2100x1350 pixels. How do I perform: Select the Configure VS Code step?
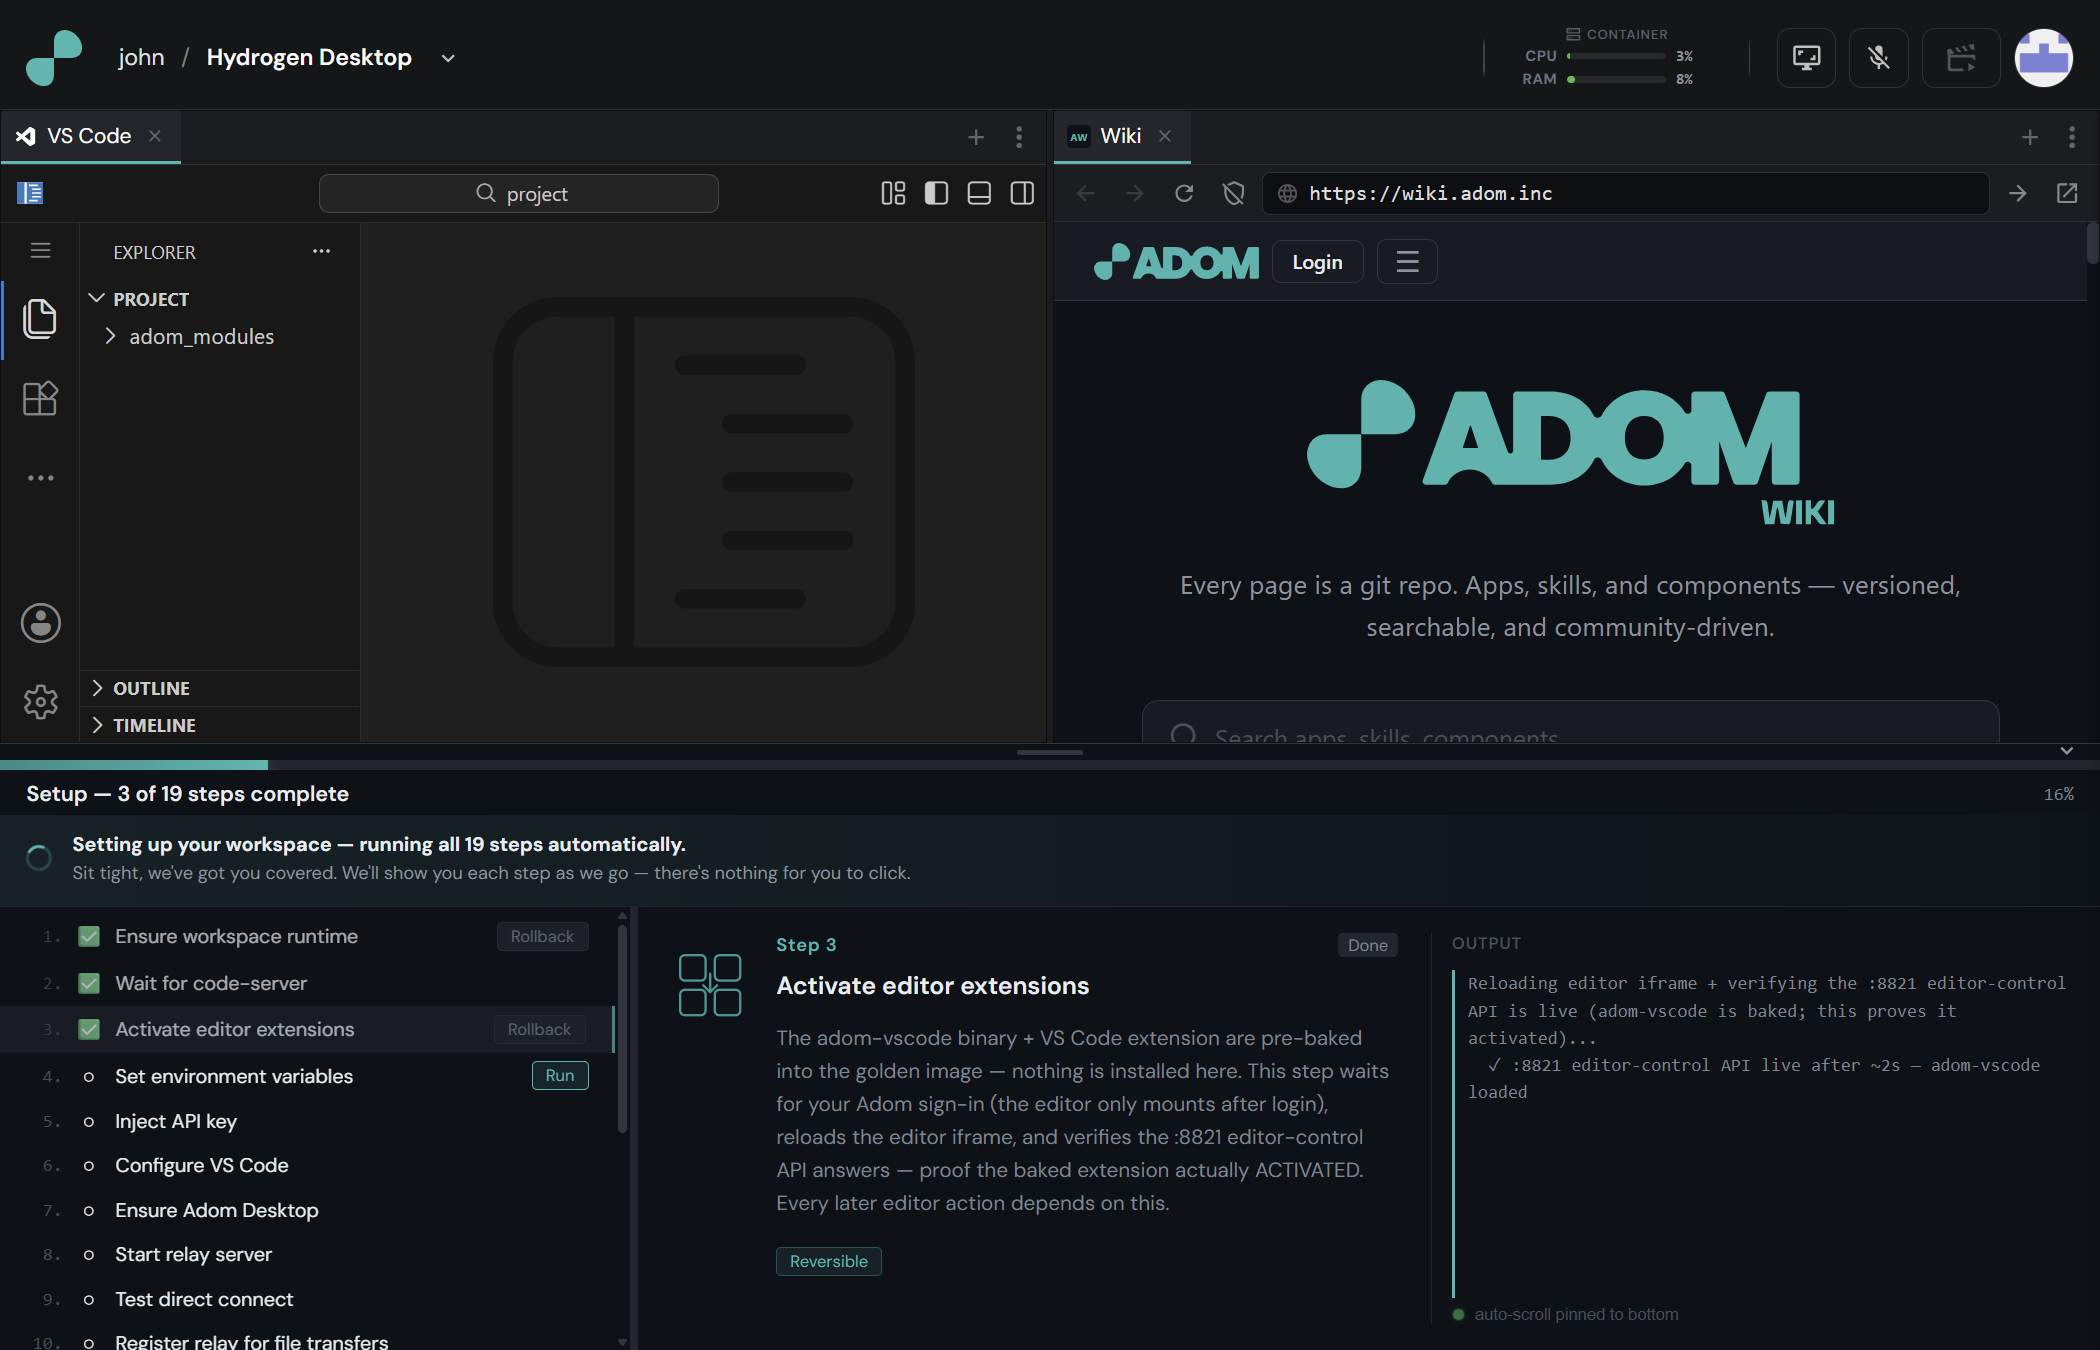pyautogui.click(x=307, y=1166)
